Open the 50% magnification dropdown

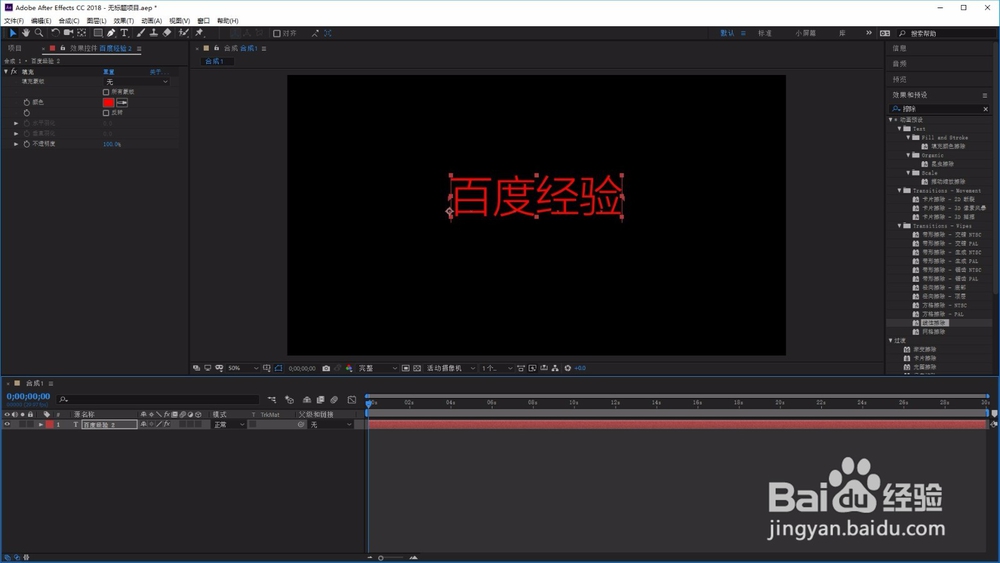tap(243, 369)
